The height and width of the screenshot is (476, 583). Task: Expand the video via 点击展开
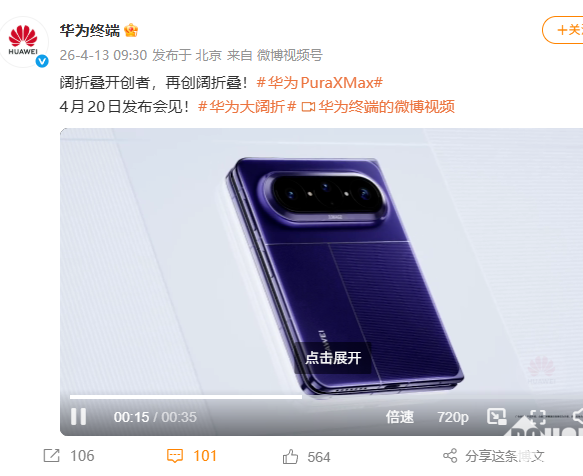click(x=333, y=358)
